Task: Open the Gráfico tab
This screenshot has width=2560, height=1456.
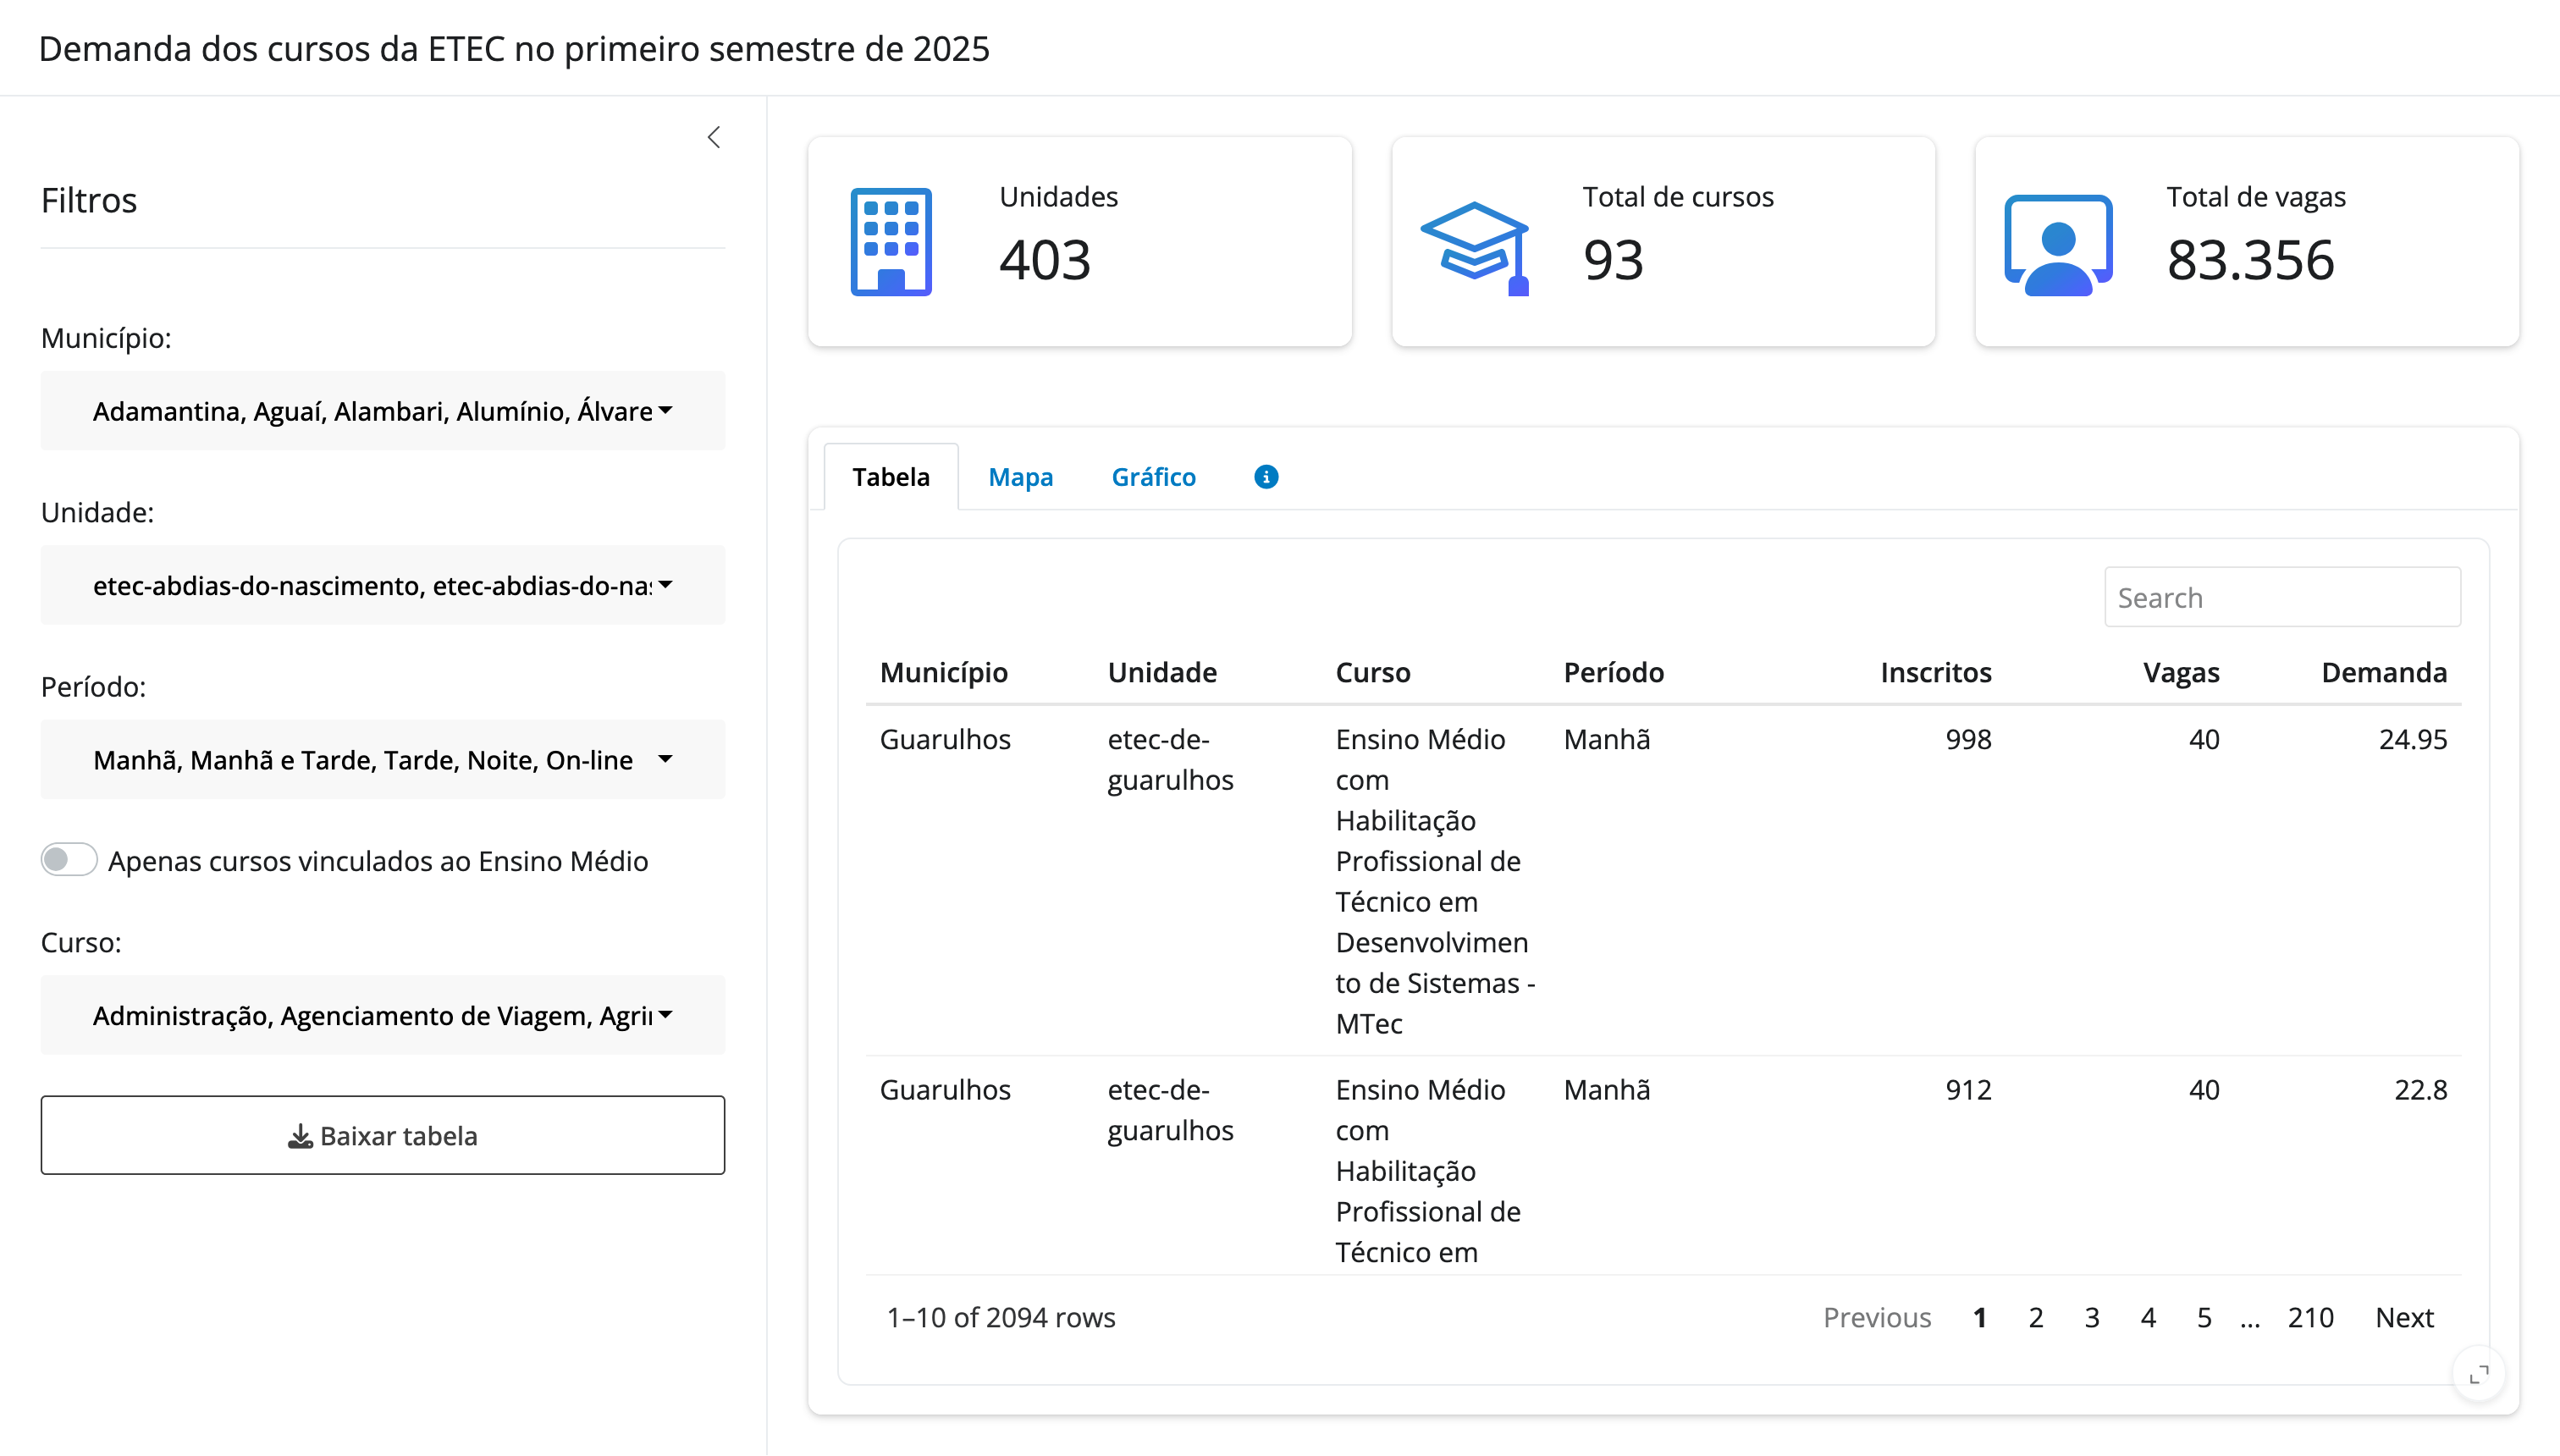Action: 1153,477
